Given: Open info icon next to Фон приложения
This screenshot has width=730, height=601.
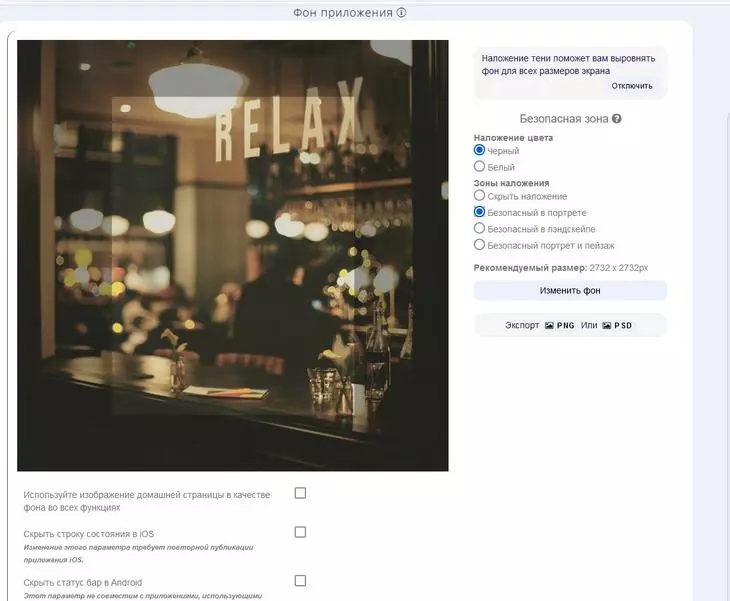Looking at the screenshot, I should [x=401, y=13].
